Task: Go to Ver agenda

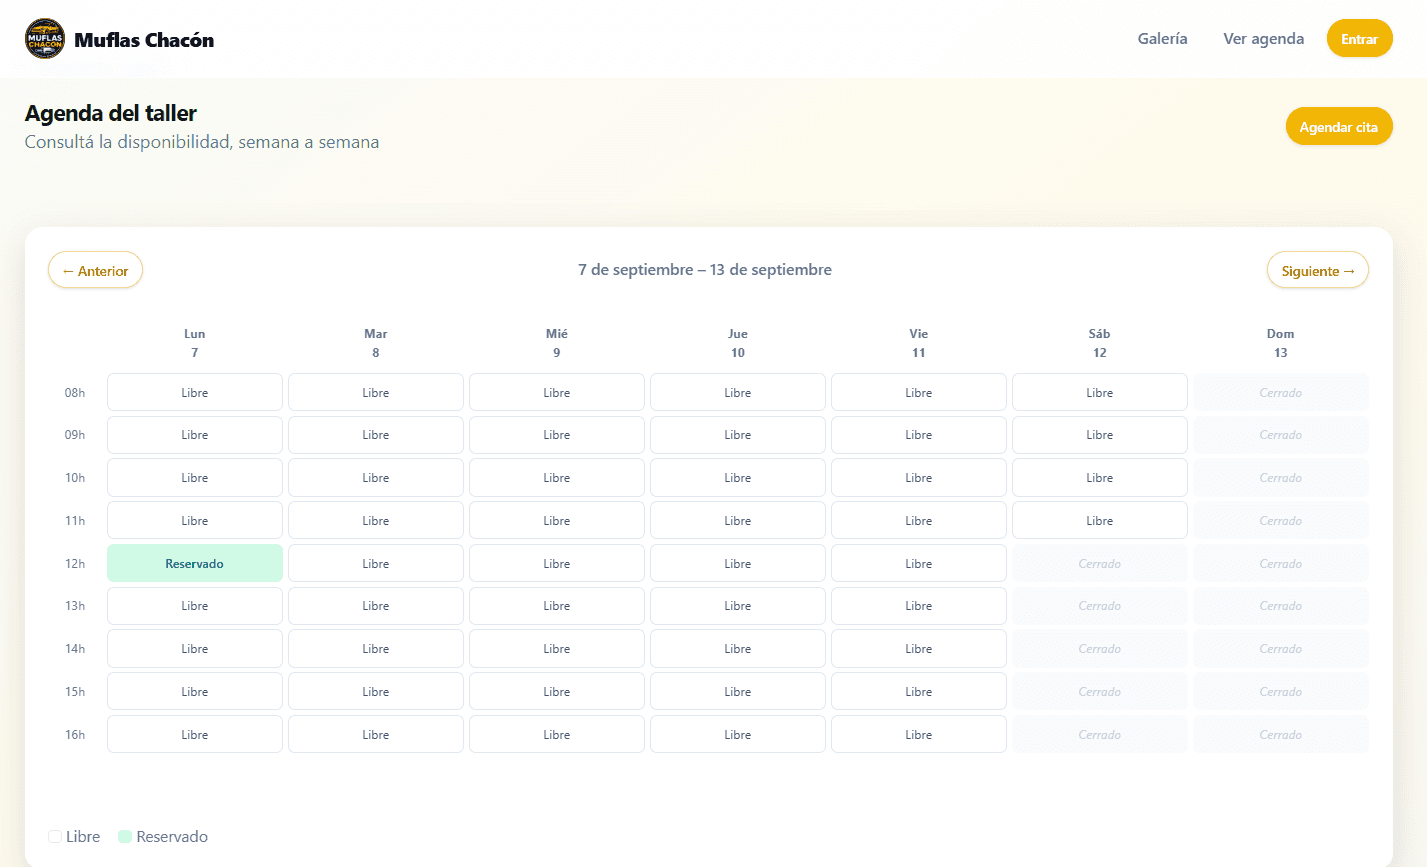Action: pyautogui.click(x=1263, y=39)
